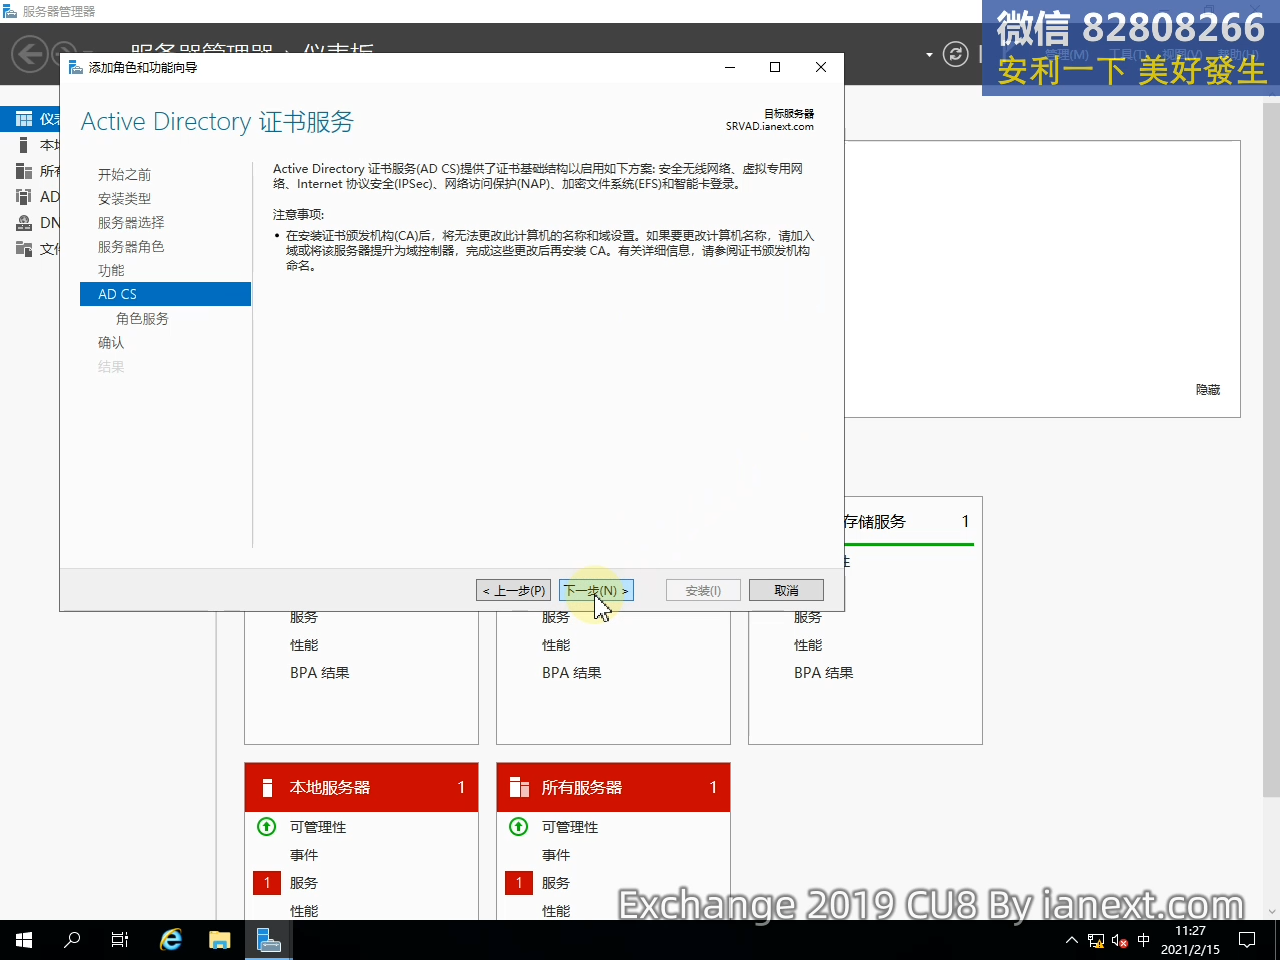Open the 本地服务器 red tile header

tap(361, 787)
